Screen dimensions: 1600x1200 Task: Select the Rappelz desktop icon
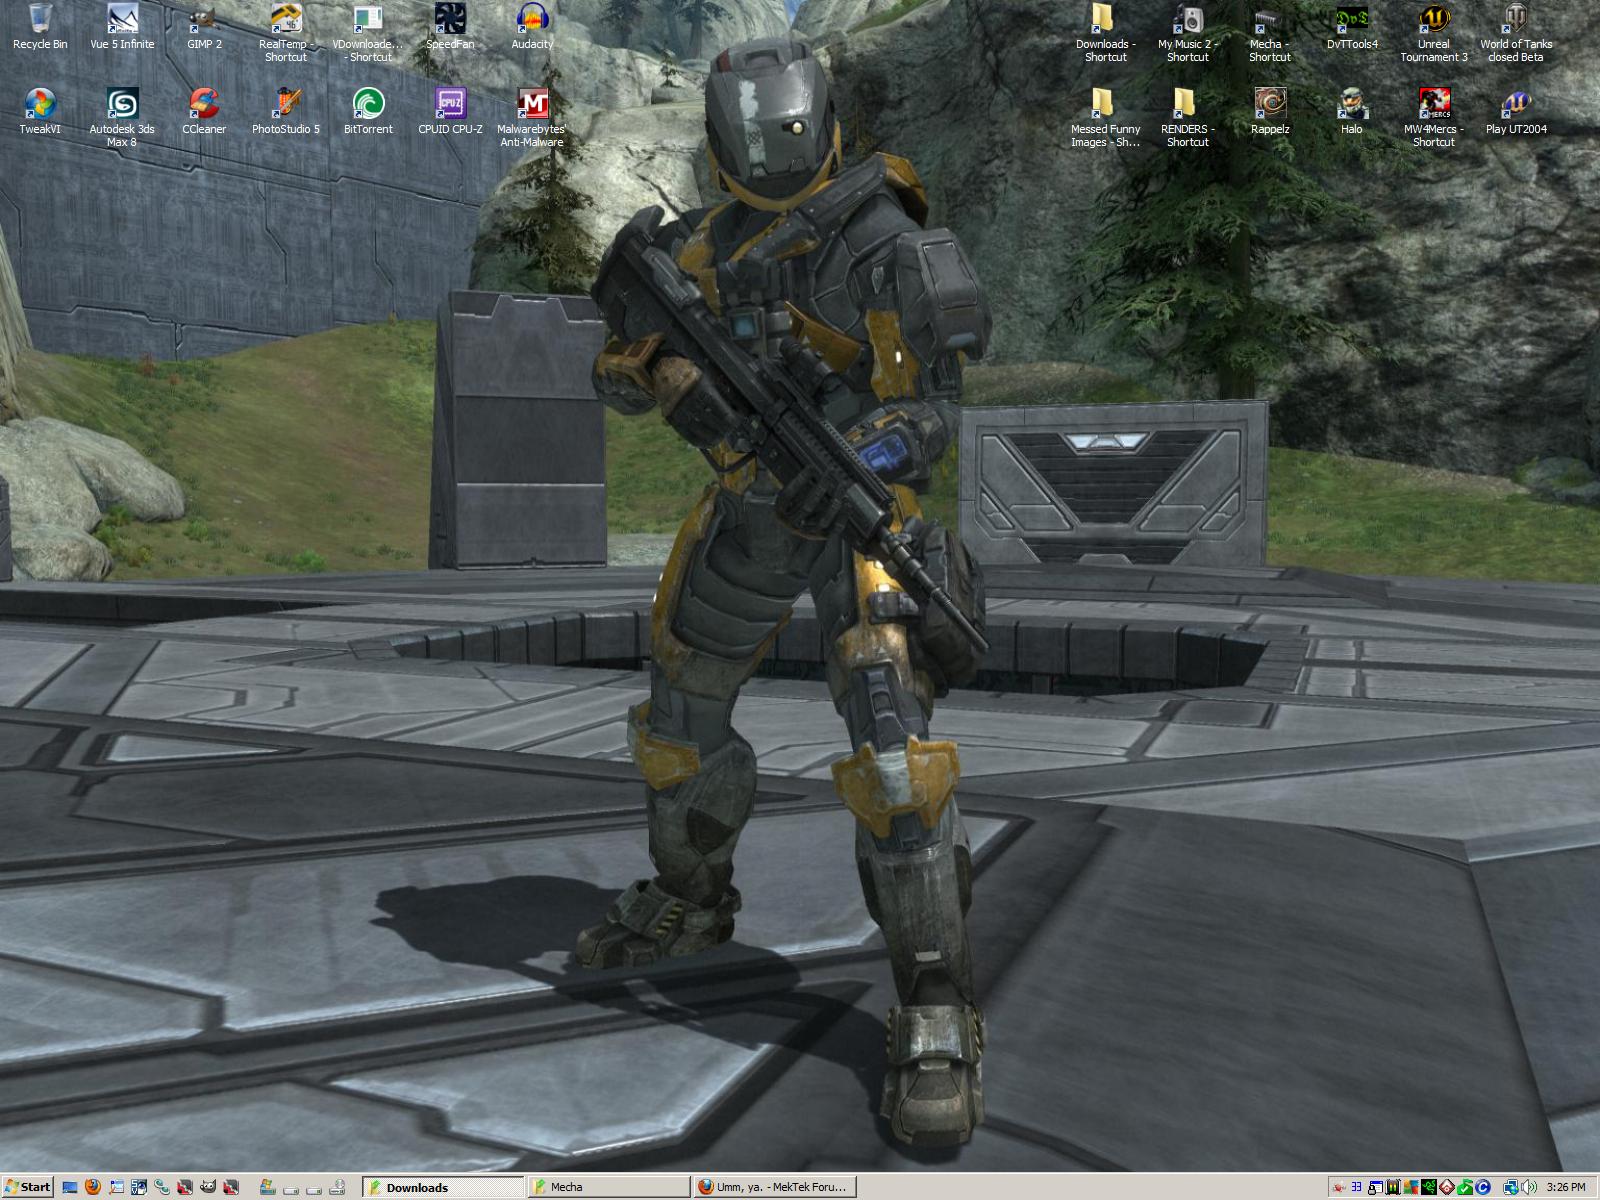[1270, 111]
